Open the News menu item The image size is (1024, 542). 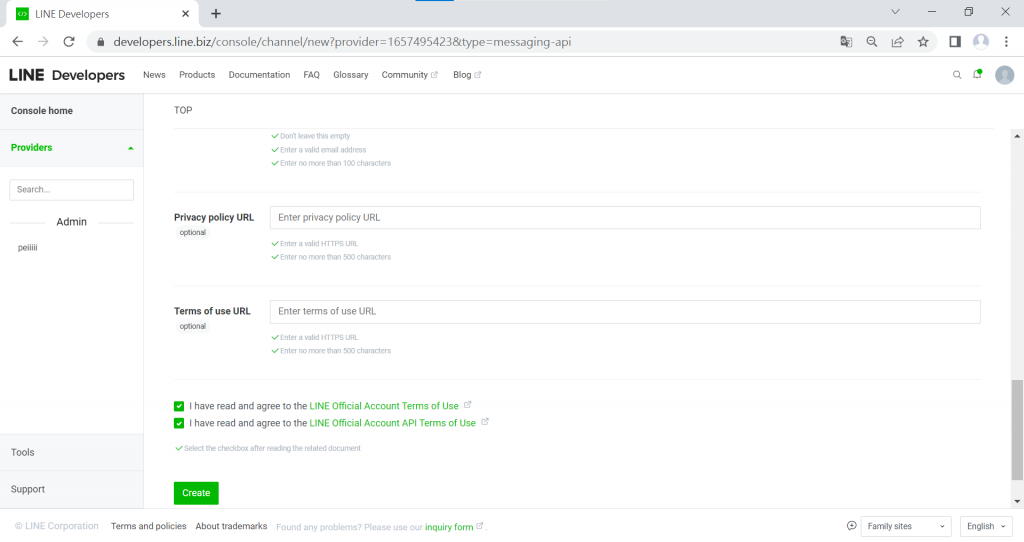coord(154,75)
